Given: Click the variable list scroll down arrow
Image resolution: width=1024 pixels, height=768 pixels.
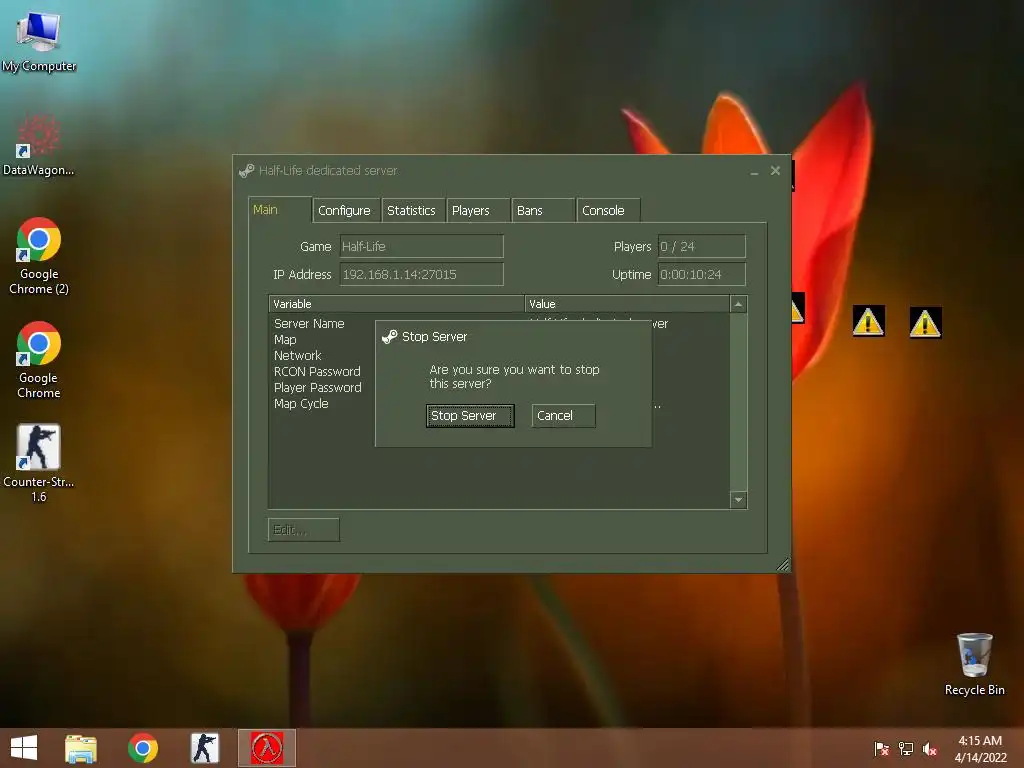Looking at the screenshot, I should point(738,500).
